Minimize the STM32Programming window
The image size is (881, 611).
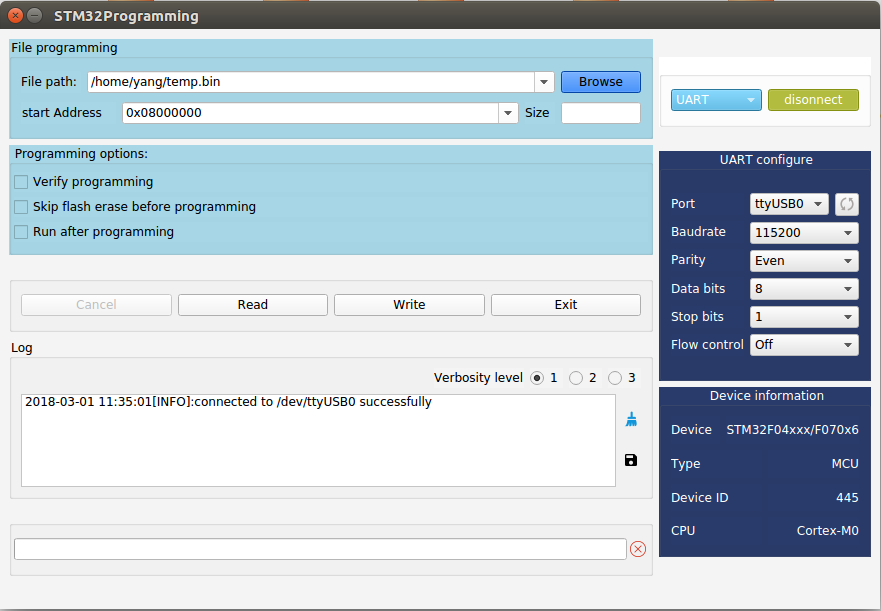point(34,16)
